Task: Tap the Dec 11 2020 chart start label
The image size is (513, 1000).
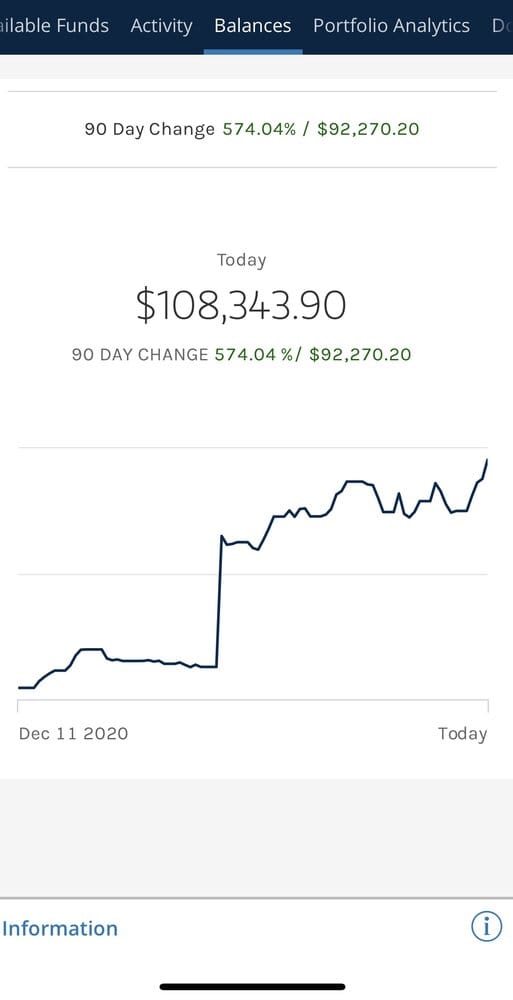Action: (73, 733)
